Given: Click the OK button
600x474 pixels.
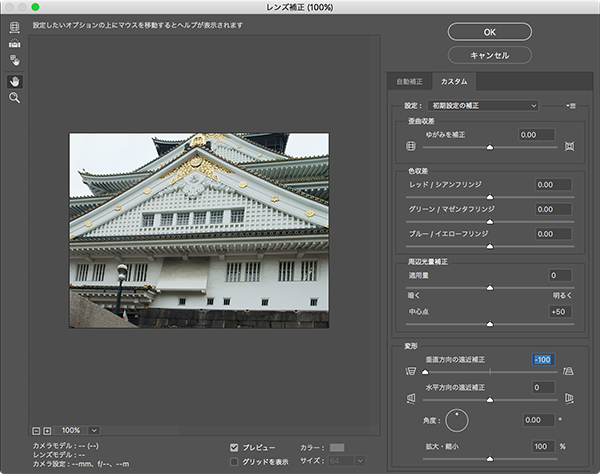Looking at the screenshot, I should pos(489,31).
